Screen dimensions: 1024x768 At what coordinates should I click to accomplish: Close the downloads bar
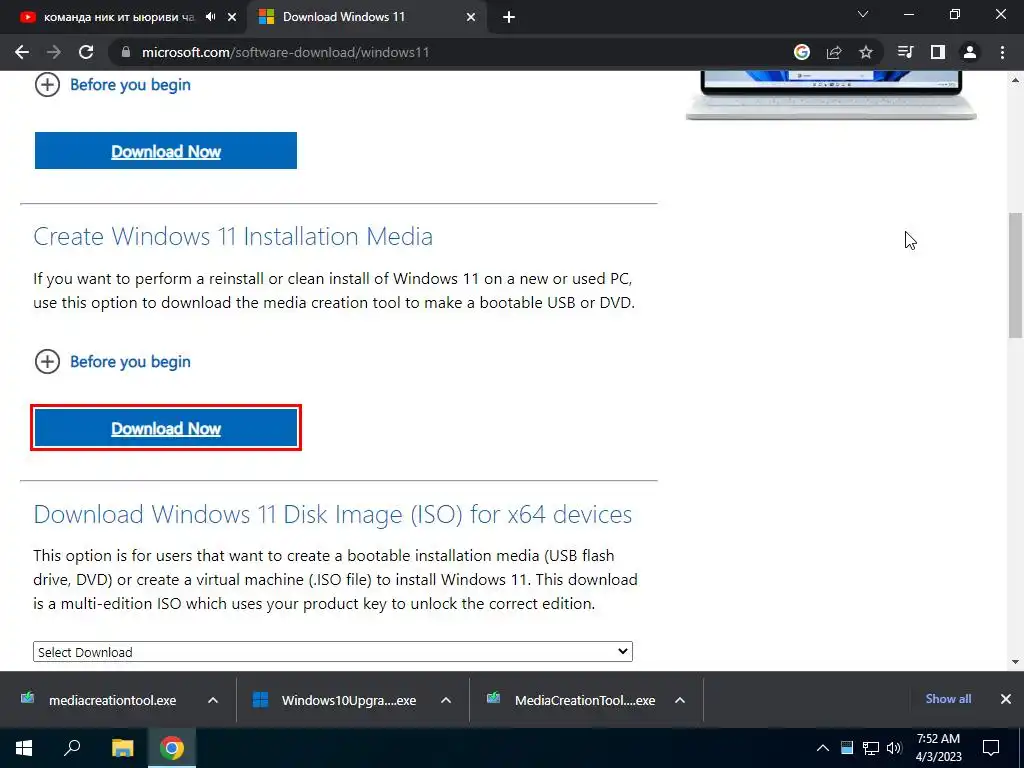point(1006,699)
